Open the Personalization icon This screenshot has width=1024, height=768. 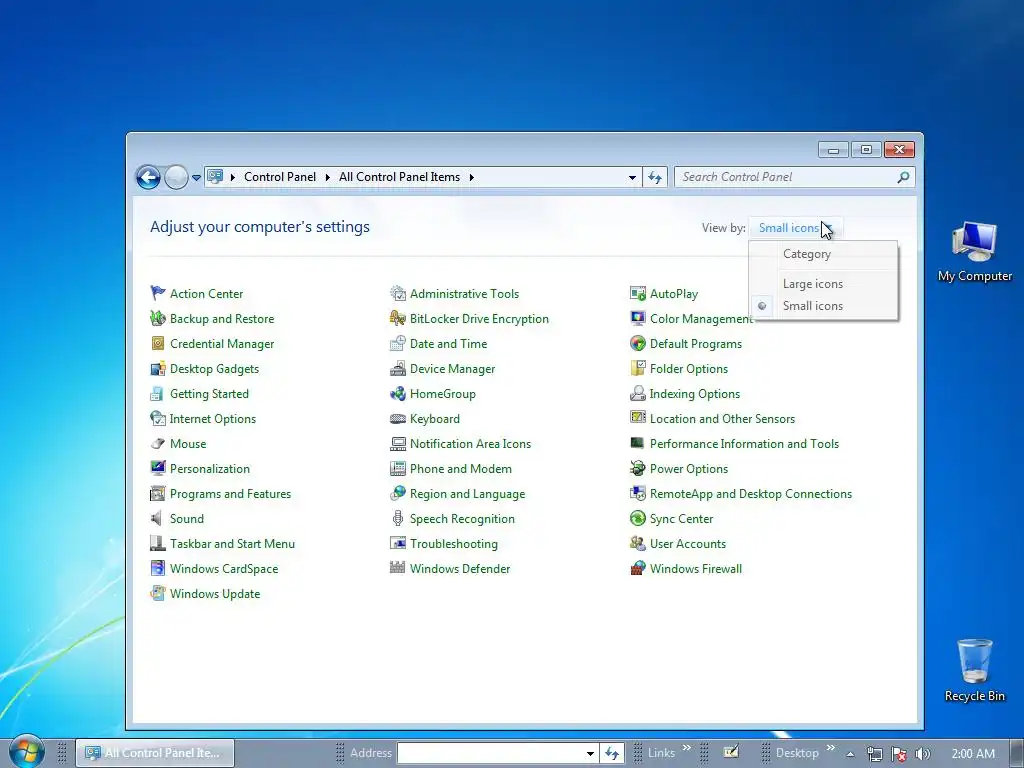pos(157,468)
